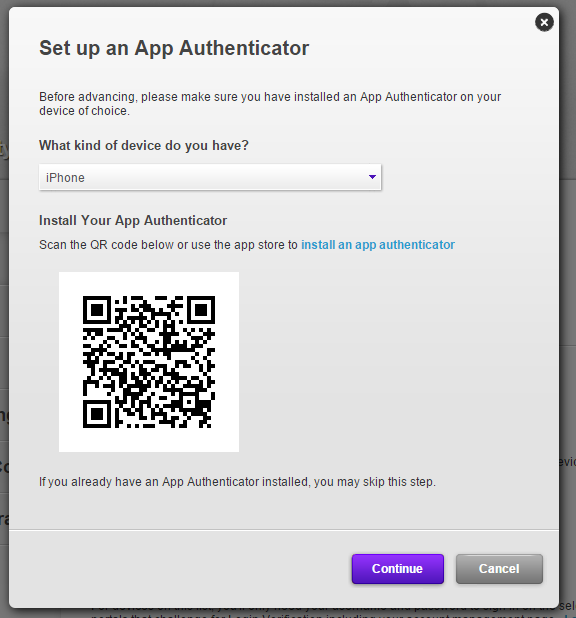Close the App Authenticator dialog with X icon
576x618 pixels.
tap(544, 22)
